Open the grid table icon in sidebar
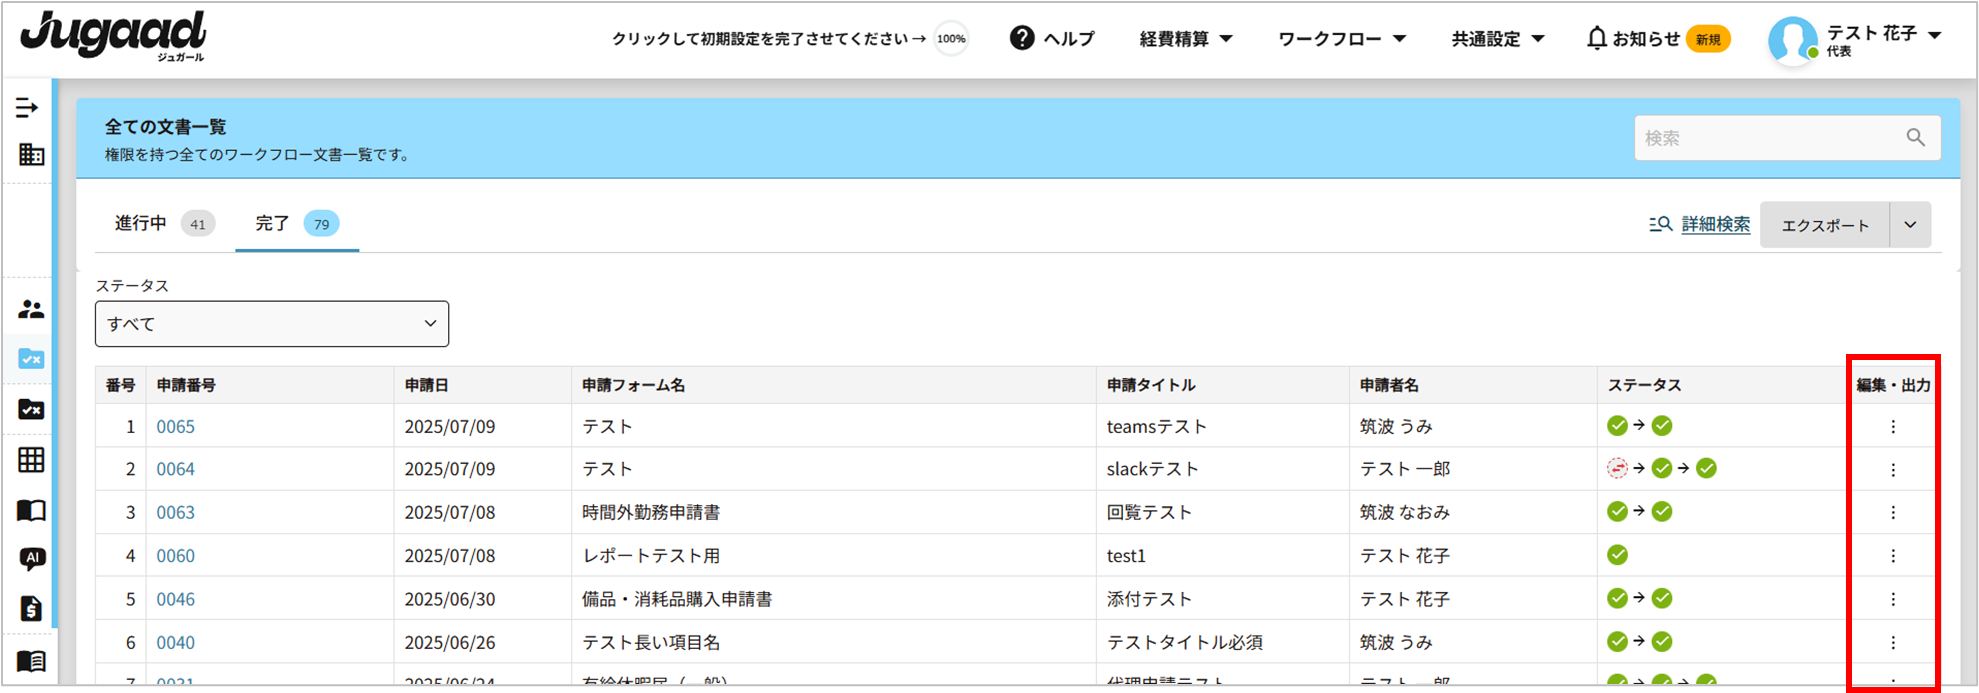This screenshot has height=693, width=1979. click(x=31, y=460)
